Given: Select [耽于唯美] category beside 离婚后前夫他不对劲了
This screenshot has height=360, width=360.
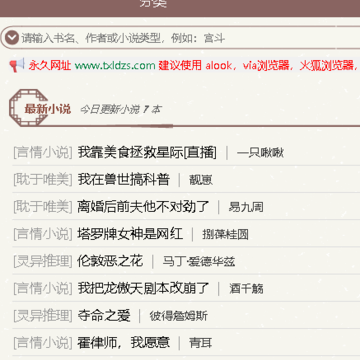Looking at the screenshot, I should [x=43, y=207].
